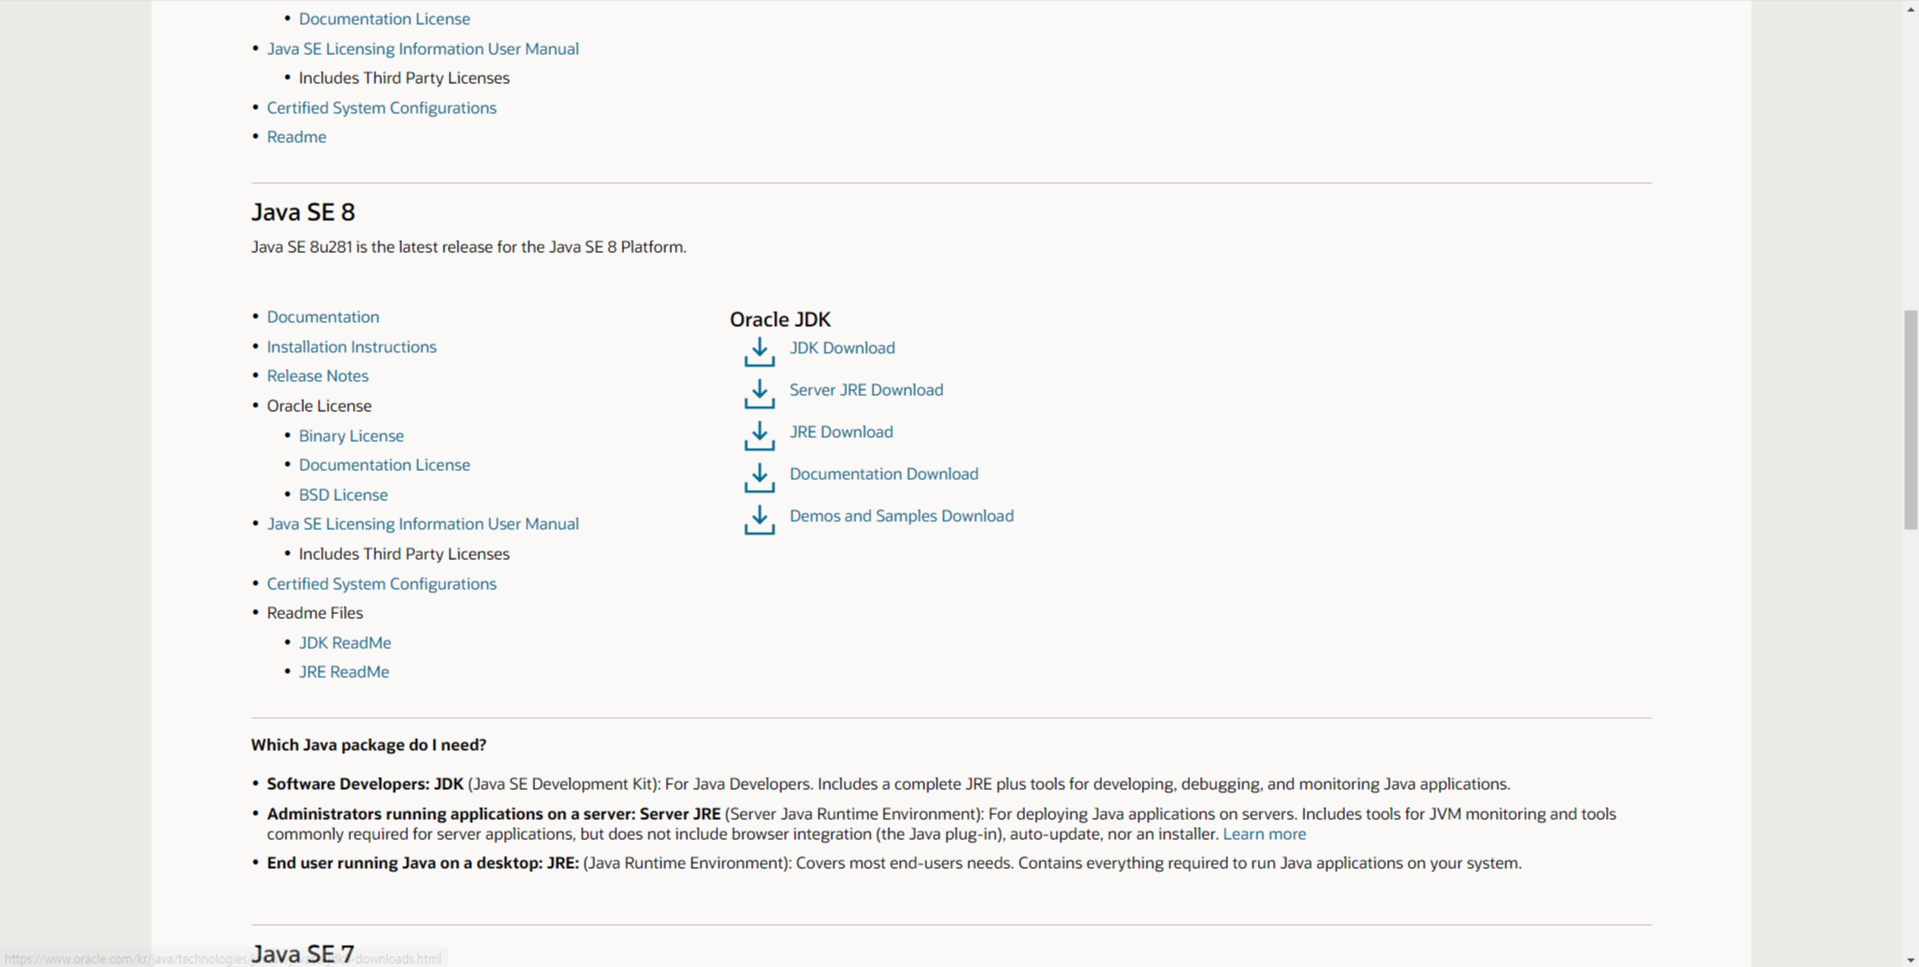Screen dimensions: 1919x967
Task: Click 'Which Java package do I need?' text
Action: pos(368,745)
